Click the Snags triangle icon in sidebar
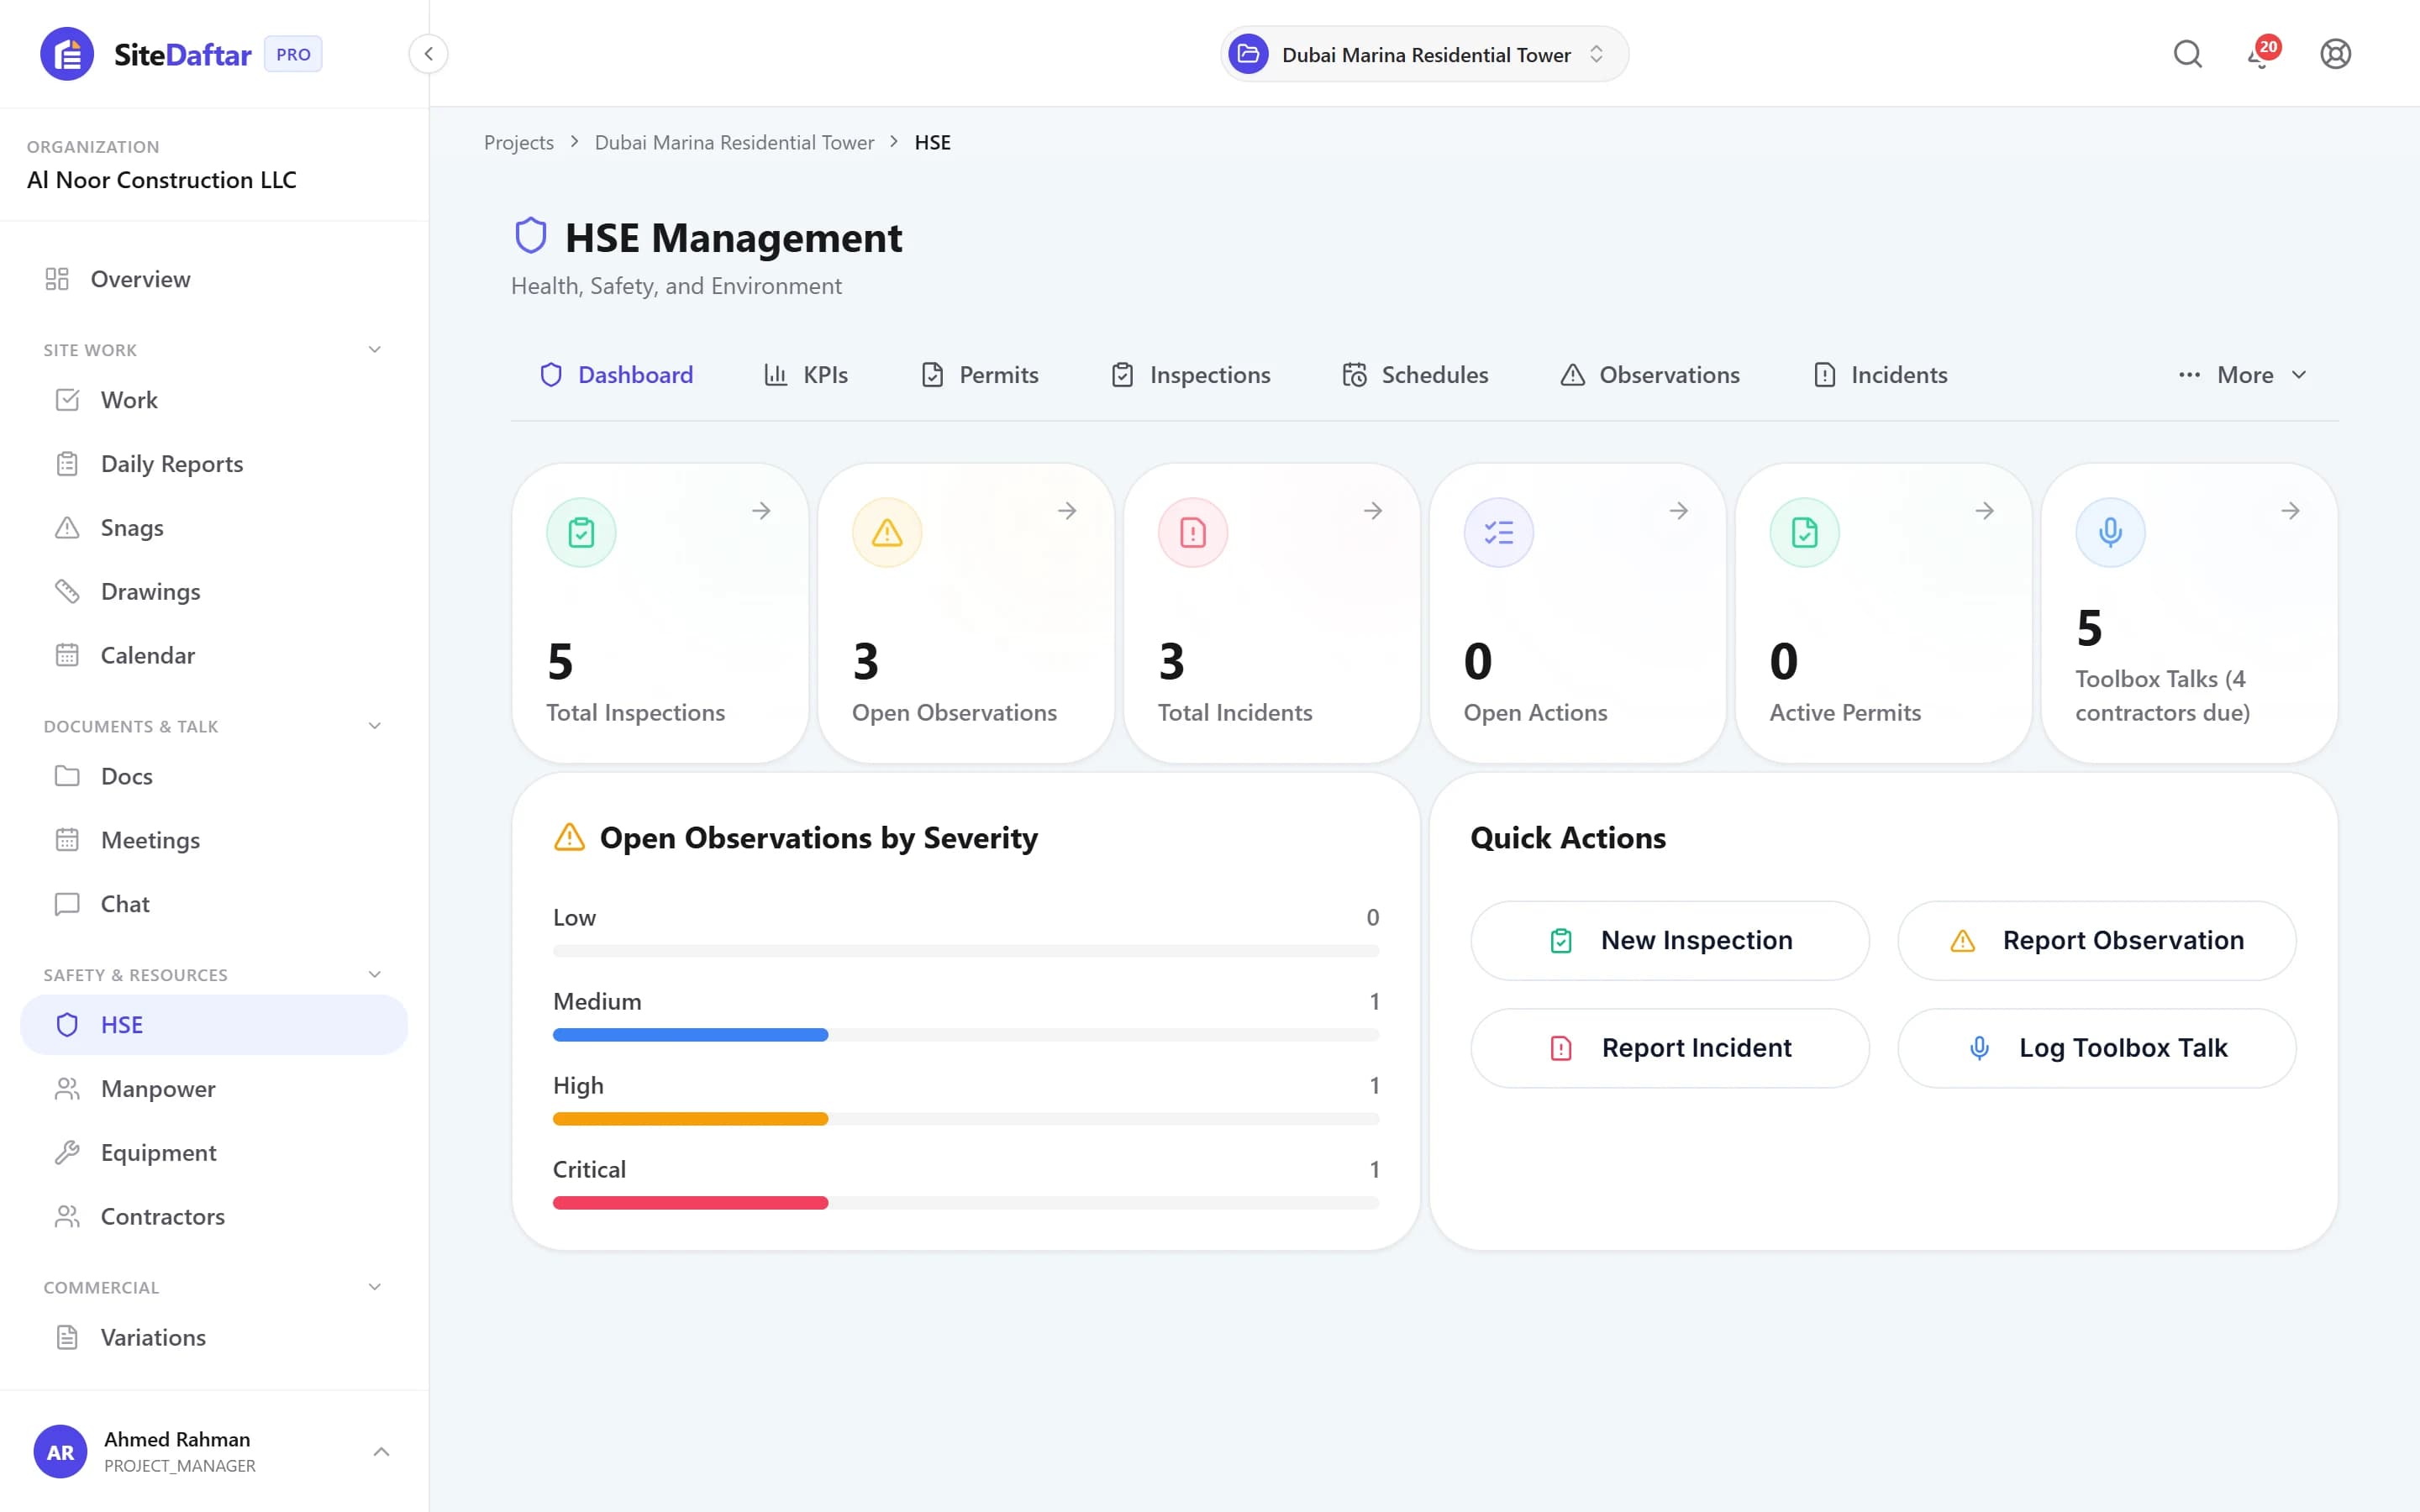Screen dimensions: 2420x1512 [x=67, y=527]
